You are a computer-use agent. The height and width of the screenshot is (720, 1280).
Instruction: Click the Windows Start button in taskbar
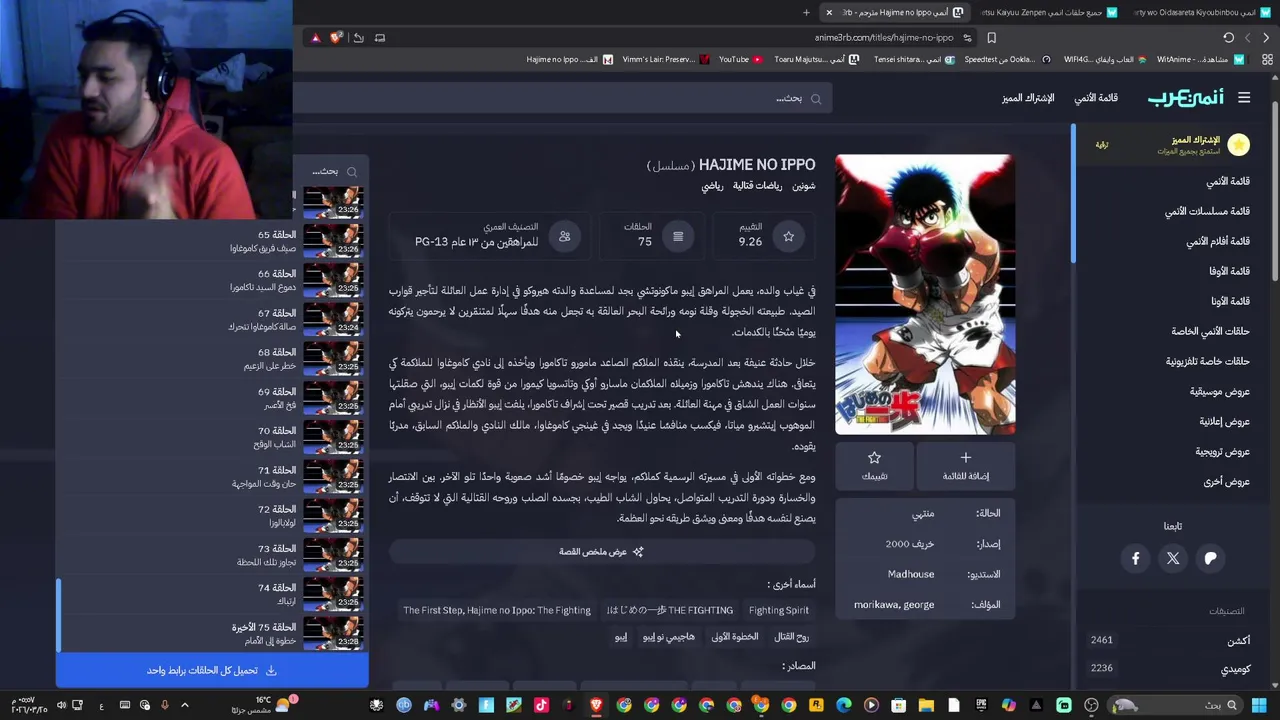click(1259, 706)
